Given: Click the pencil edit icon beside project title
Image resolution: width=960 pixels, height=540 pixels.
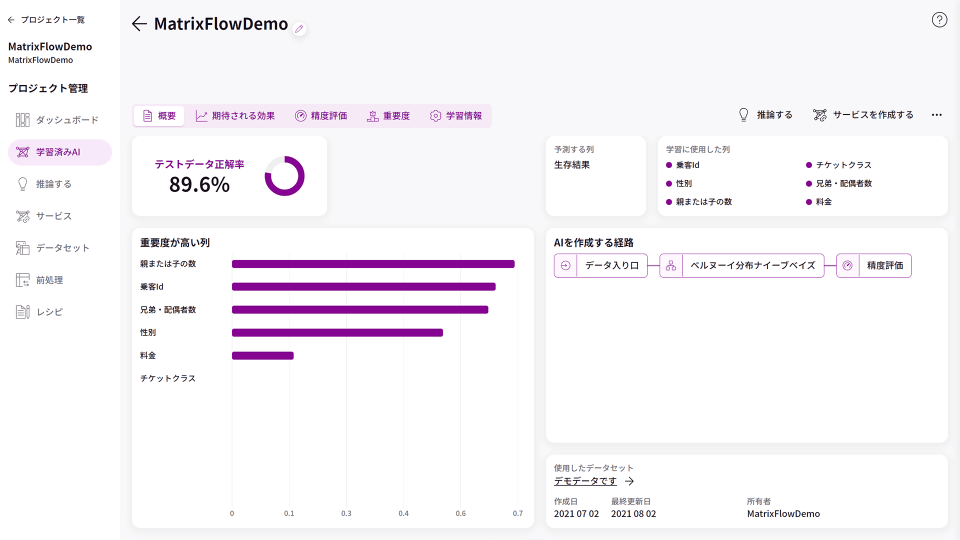Looking at the screenshot, I should (x=299, y=29).
